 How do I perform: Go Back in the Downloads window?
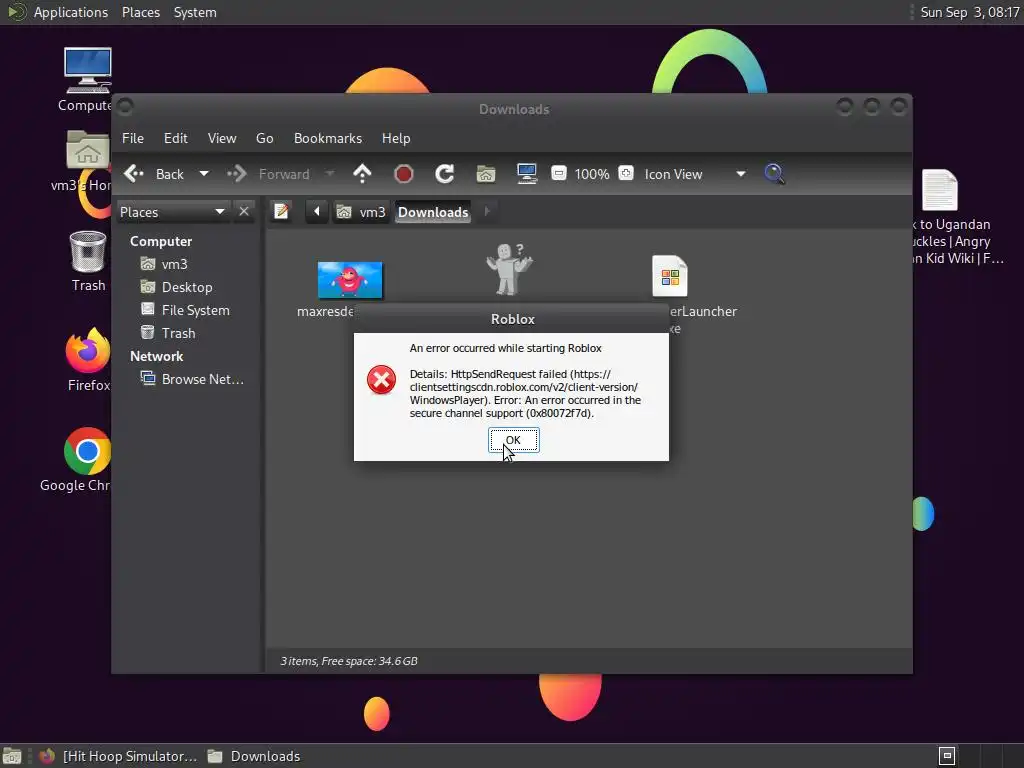(x=154, y=174)
